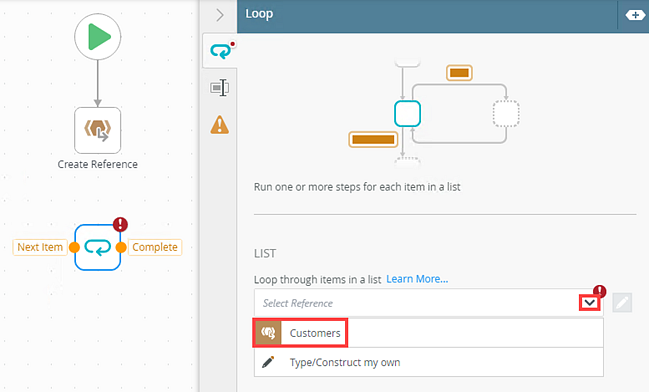649x392 pixels.
Task: Click the green Start play node
Action: pyautogui.click(x=98, y=37)
